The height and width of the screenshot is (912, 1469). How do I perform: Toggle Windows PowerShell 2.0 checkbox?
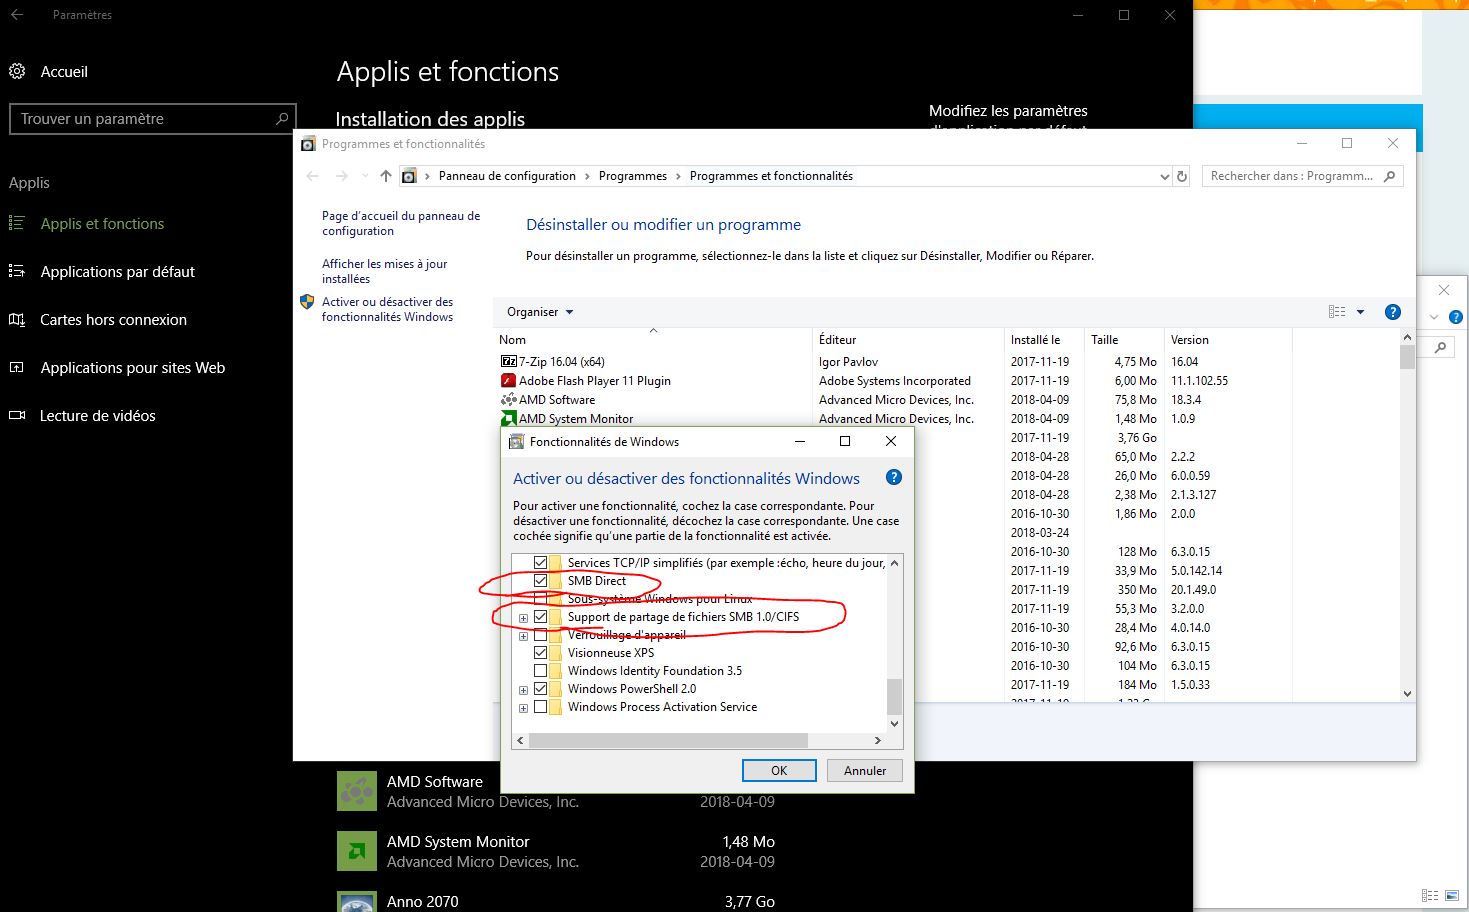point(541,689)
